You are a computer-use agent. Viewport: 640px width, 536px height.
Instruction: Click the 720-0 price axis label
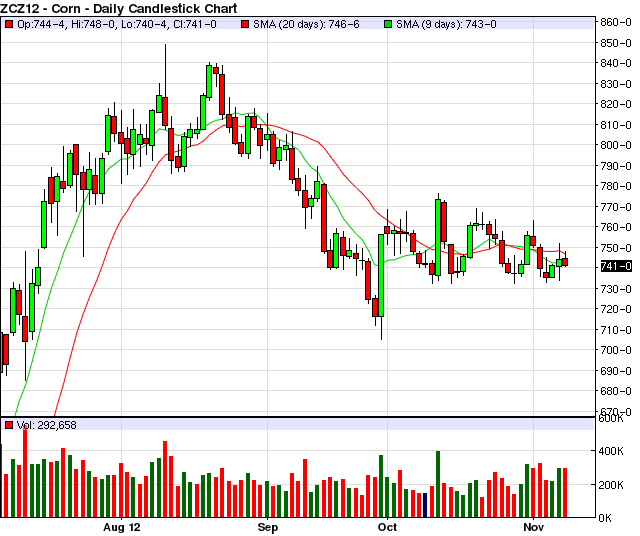[616, 309]
